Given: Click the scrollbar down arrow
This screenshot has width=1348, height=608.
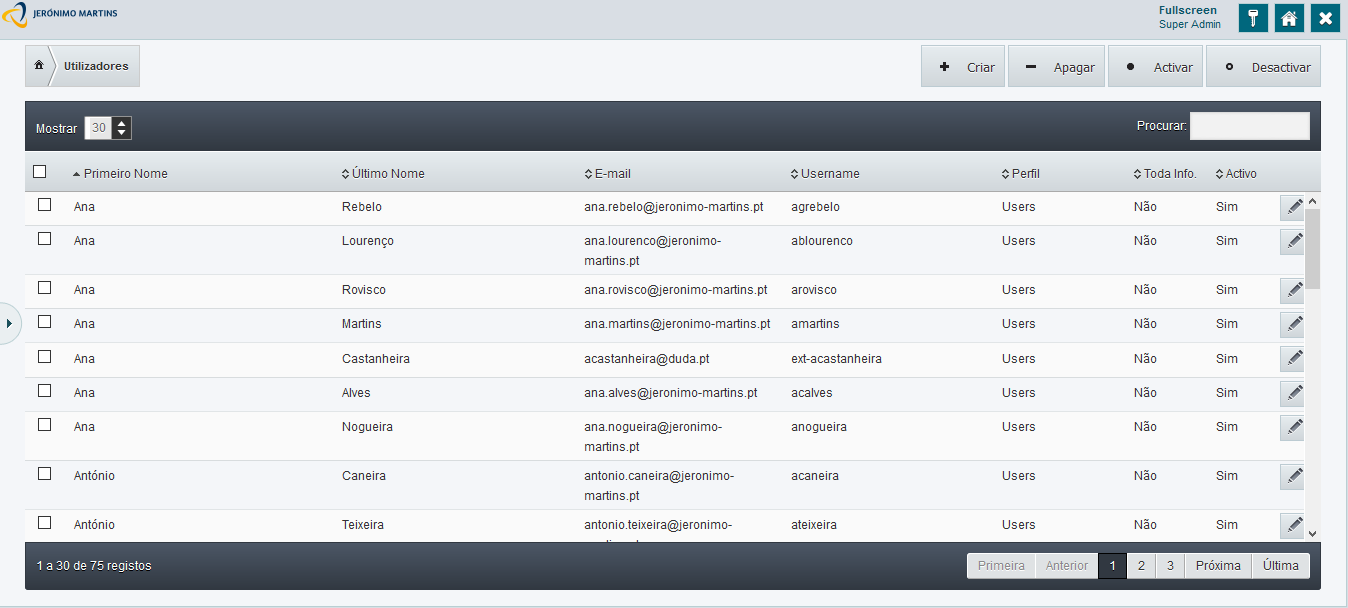Looking at the screenshot, I should 1313,534.
